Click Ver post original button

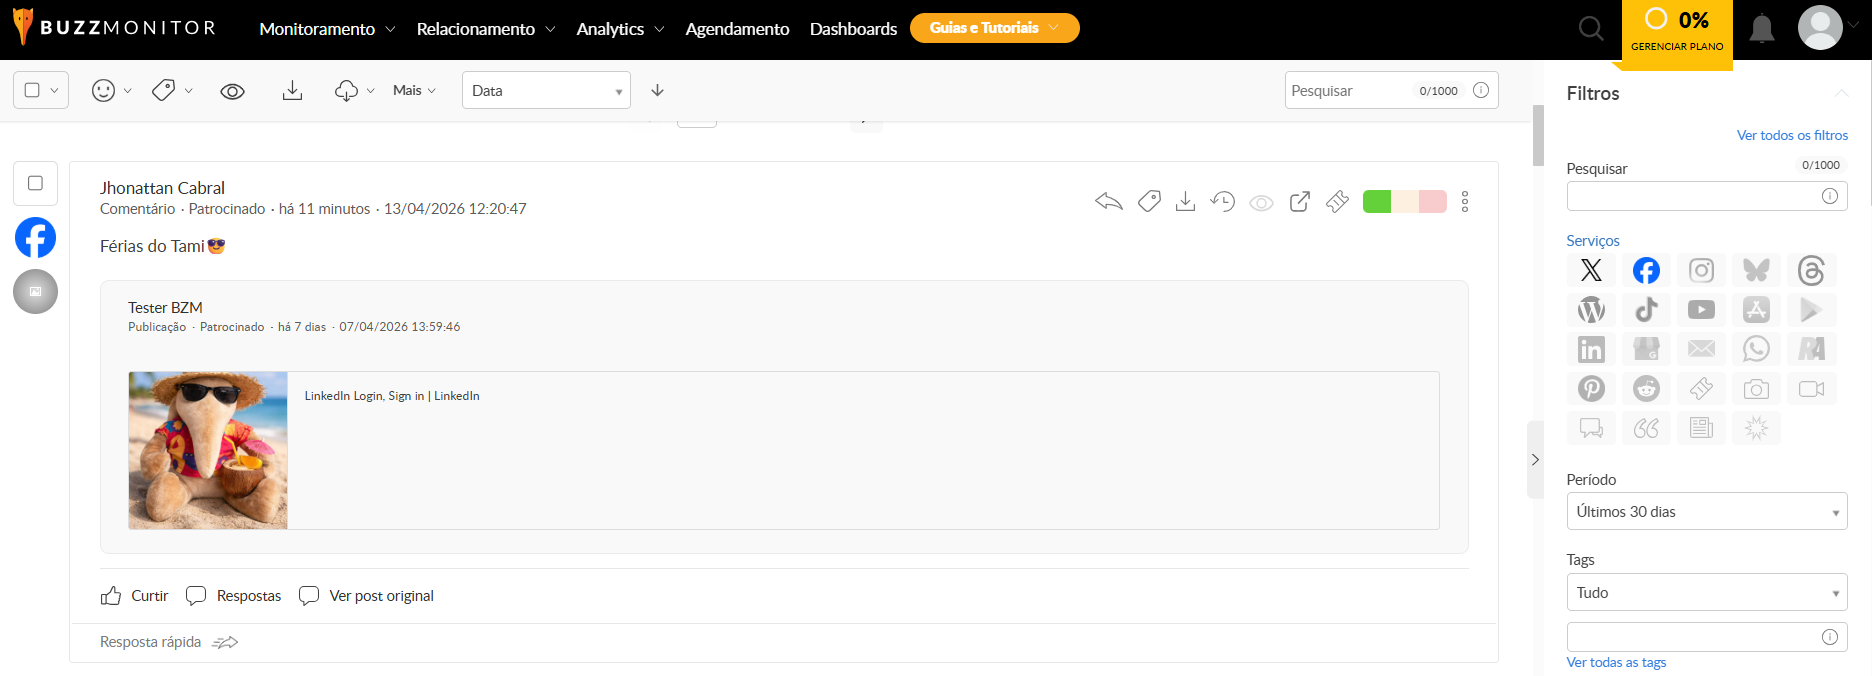(367, 596)
